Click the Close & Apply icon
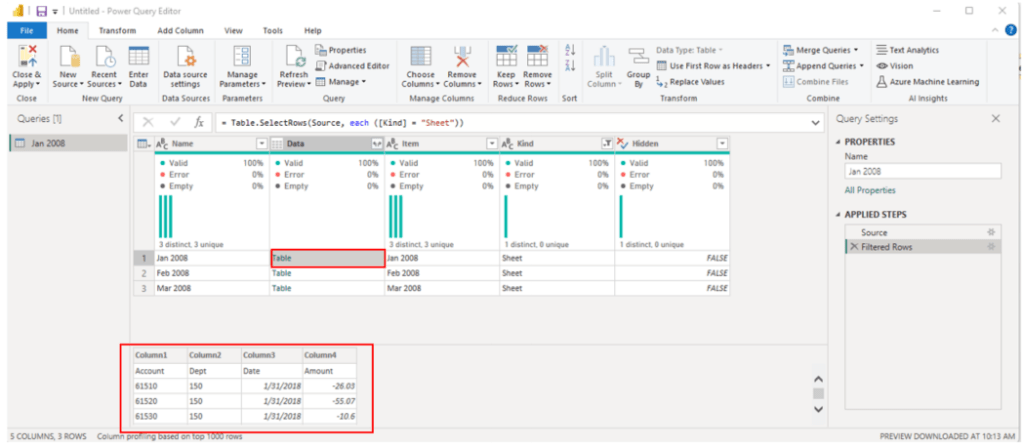 [26, 56]
